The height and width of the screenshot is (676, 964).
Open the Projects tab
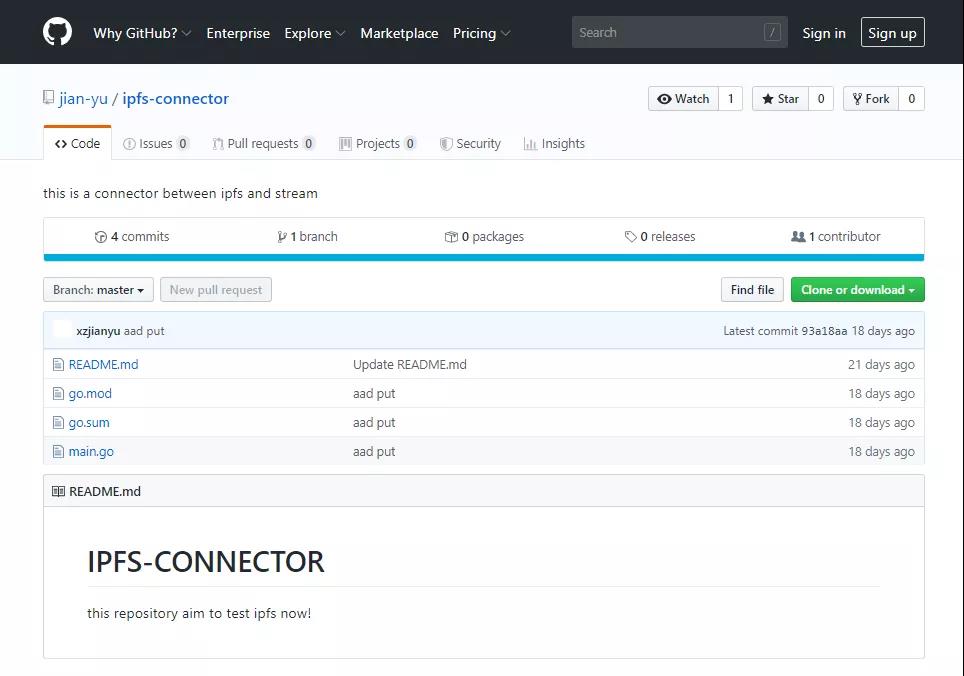377,143
